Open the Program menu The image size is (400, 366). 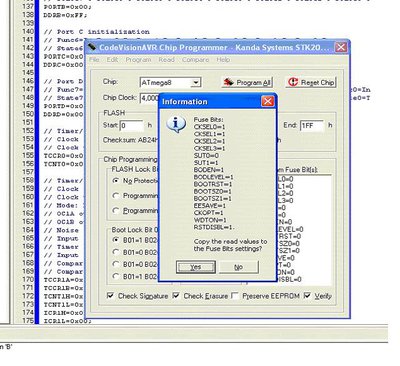138,60
